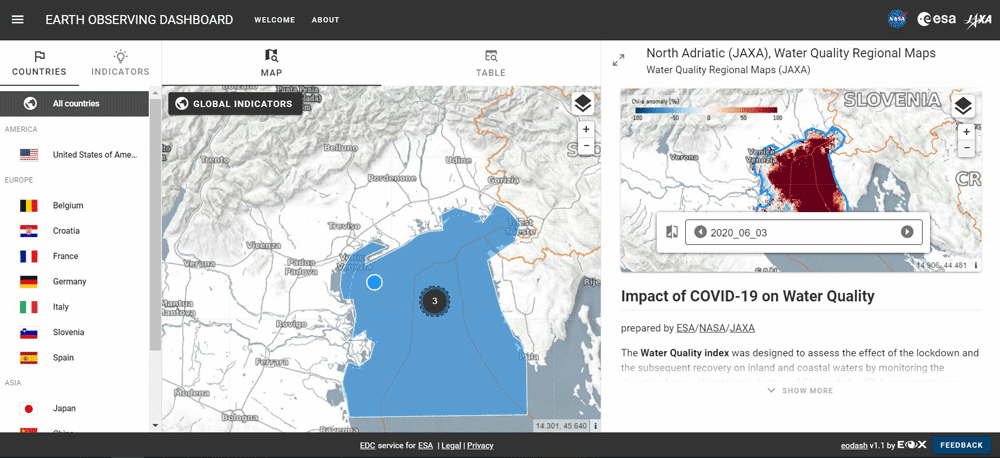Switch to Map tab
Viewport: 1000px width, 458px height.
tap(272, 64)
